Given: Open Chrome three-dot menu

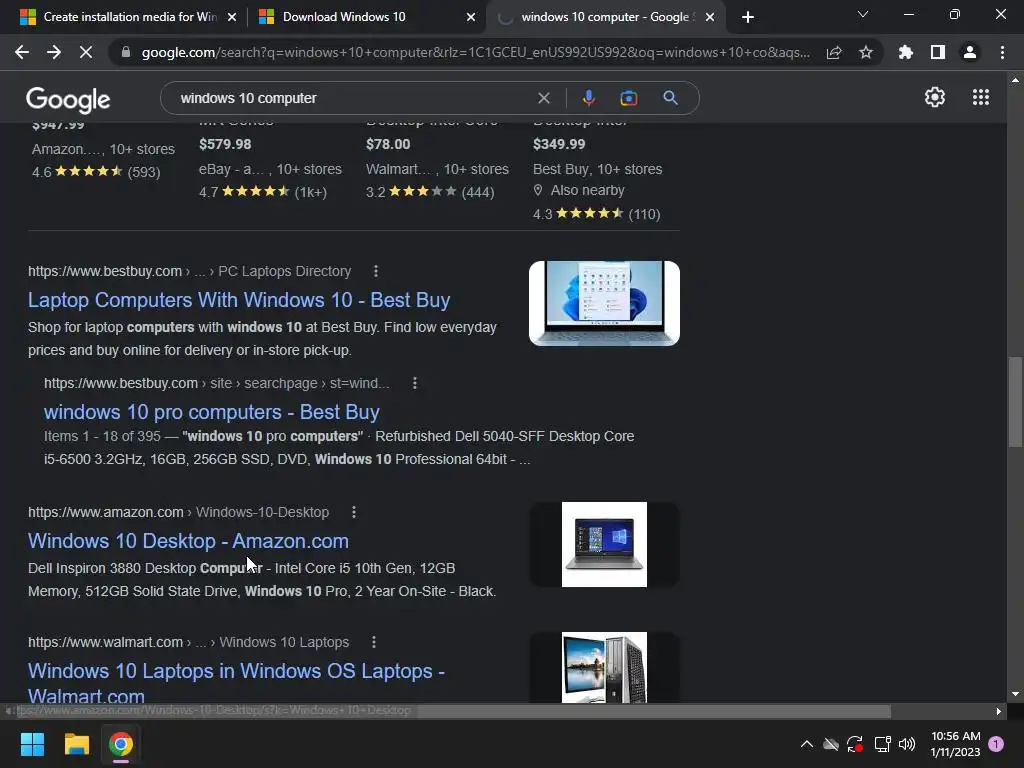Looking at the screenshot, I should [1002, 52].
